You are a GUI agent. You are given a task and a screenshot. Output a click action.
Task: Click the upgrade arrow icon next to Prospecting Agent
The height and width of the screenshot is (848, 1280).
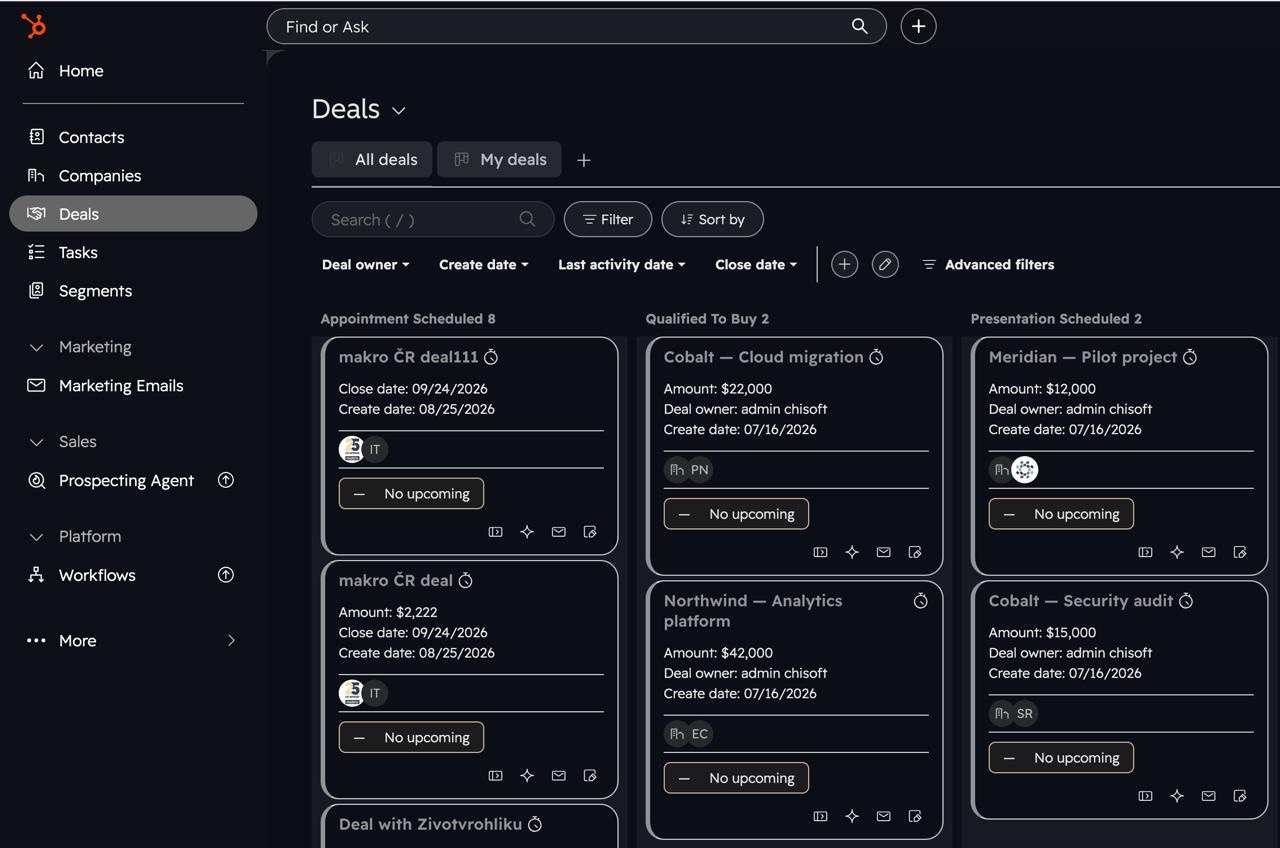[x=226, y=480]
